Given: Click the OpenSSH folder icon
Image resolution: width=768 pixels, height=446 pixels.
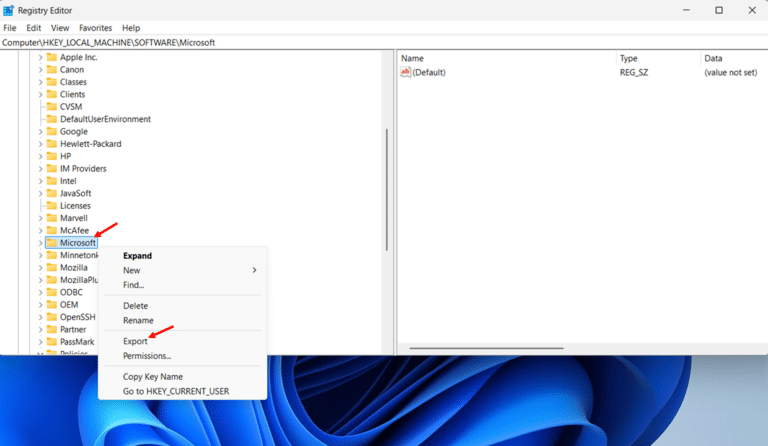Looking at the screenshot, I should coord(51,317).
